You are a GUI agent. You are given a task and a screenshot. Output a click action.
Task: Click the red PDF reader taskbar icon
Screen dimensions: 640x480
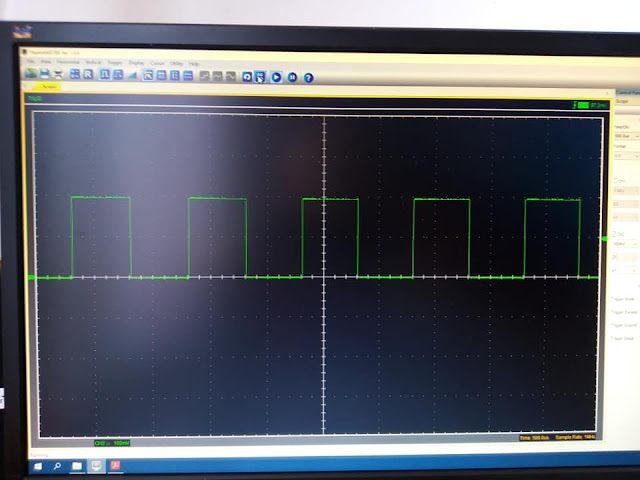(116, 465)
